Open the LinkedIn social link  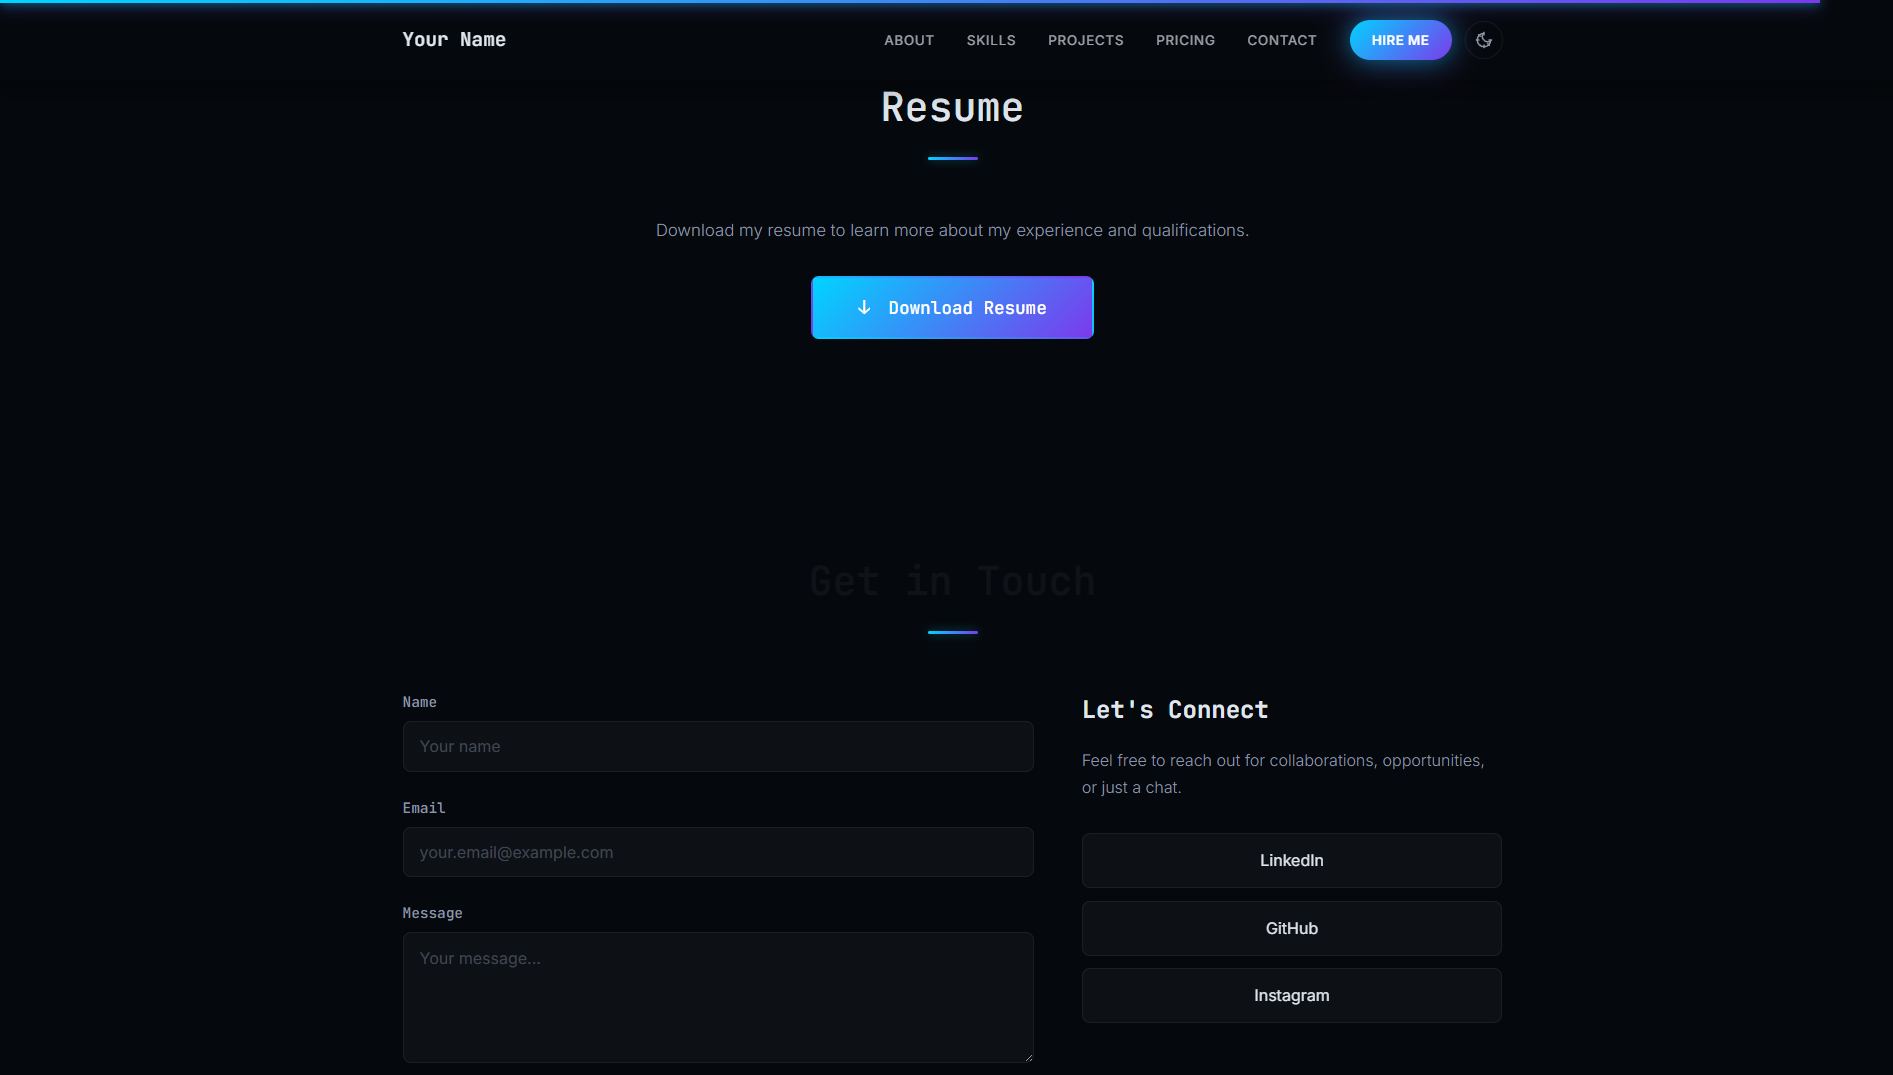(x=1291, y=860)
